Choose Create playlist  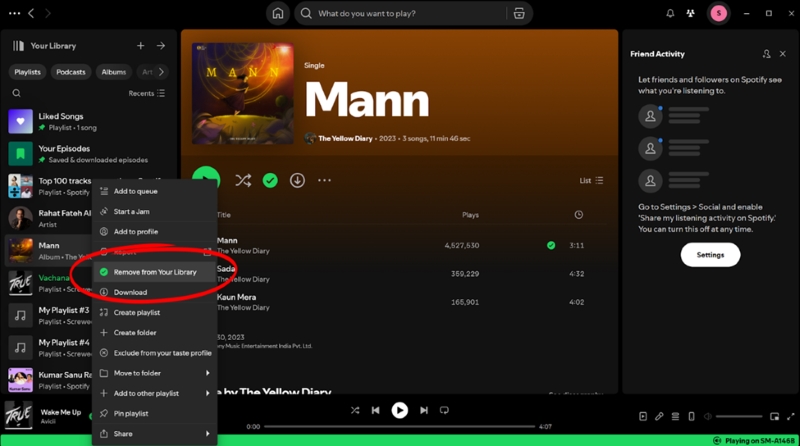tap(155, 312)
